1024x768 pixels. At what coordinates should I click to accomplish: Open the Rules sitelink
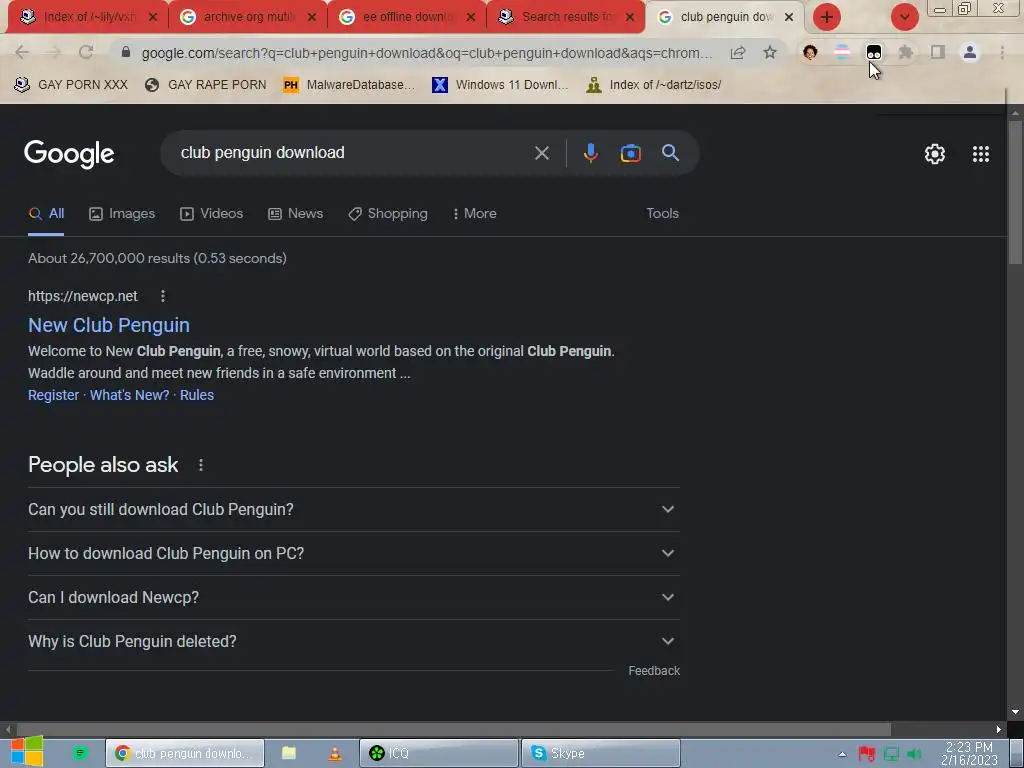197,395
